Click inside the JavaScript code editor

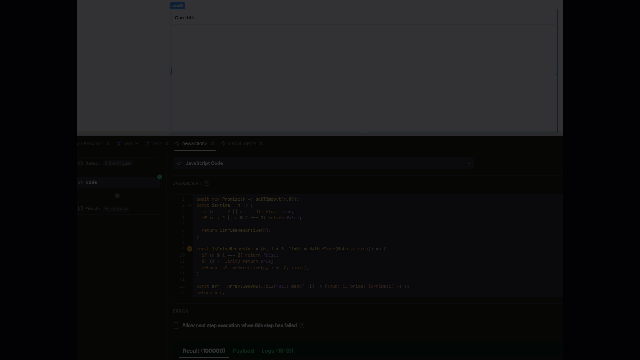coord(367,246)
